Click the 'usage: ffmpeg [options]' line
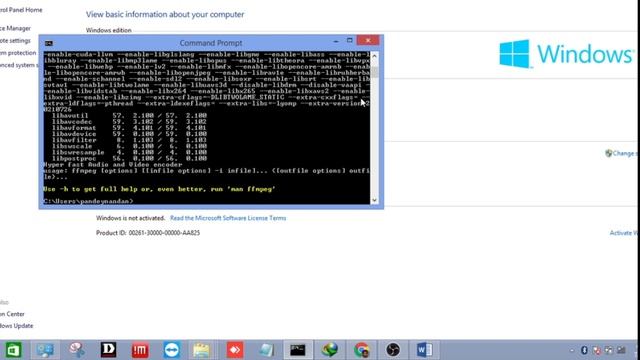 (x=207, y=171)
